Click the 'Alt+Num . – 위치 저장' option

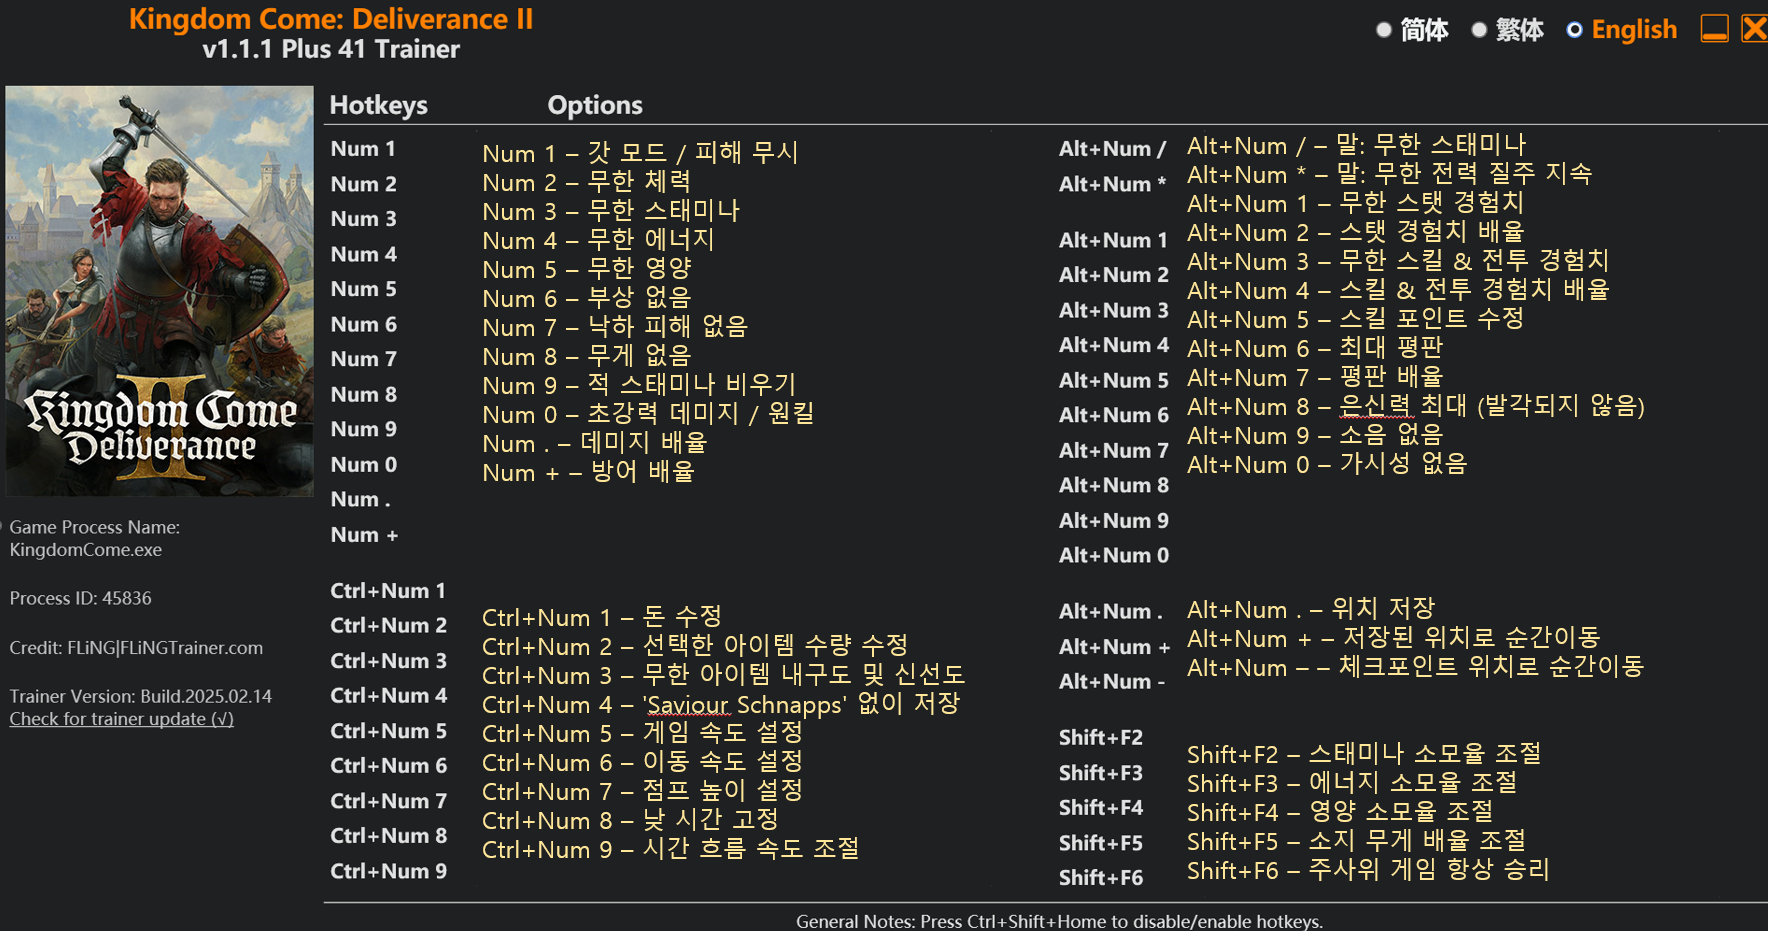pyautogui.click(x=1310, y=609)
